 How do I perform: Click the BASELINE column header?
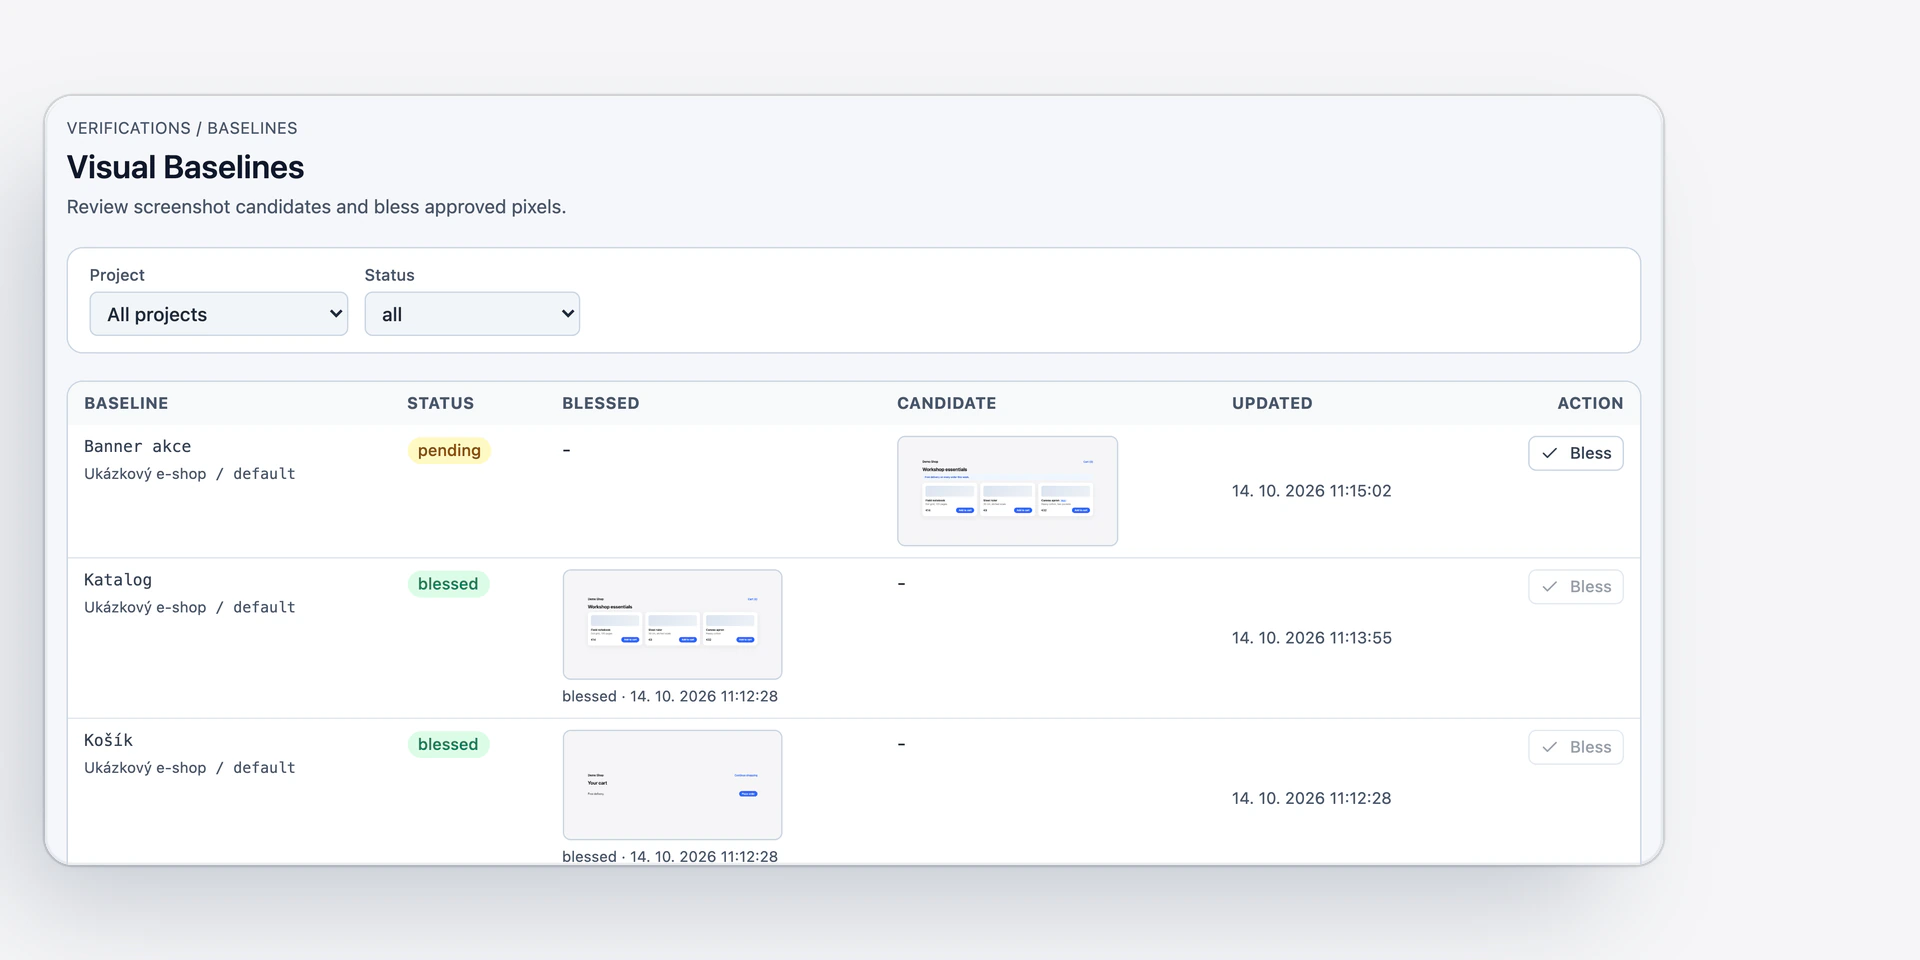pyautogui.click(x=126, y=403)
